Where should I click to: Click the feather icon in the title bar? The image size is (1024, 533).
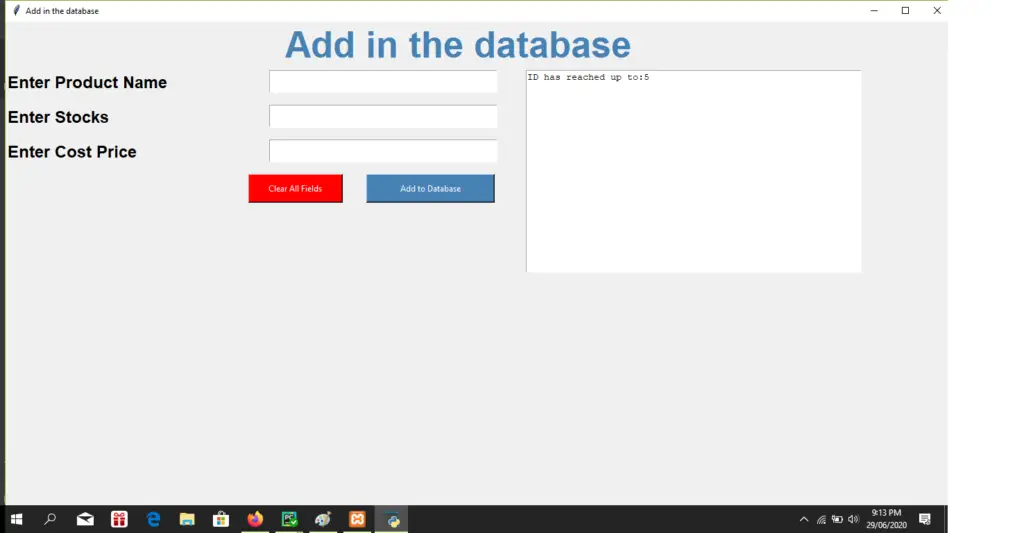pos(16,10)
